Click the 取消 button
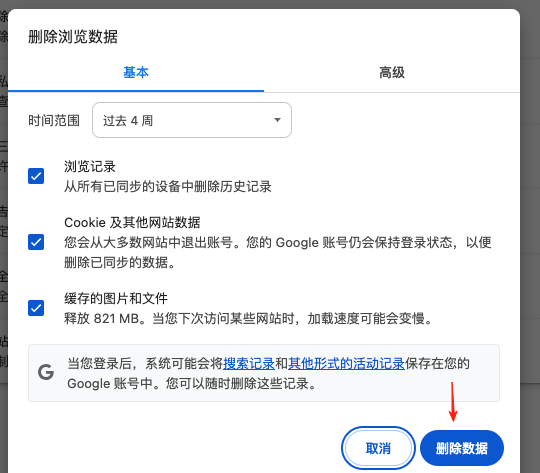 point(378,448)
